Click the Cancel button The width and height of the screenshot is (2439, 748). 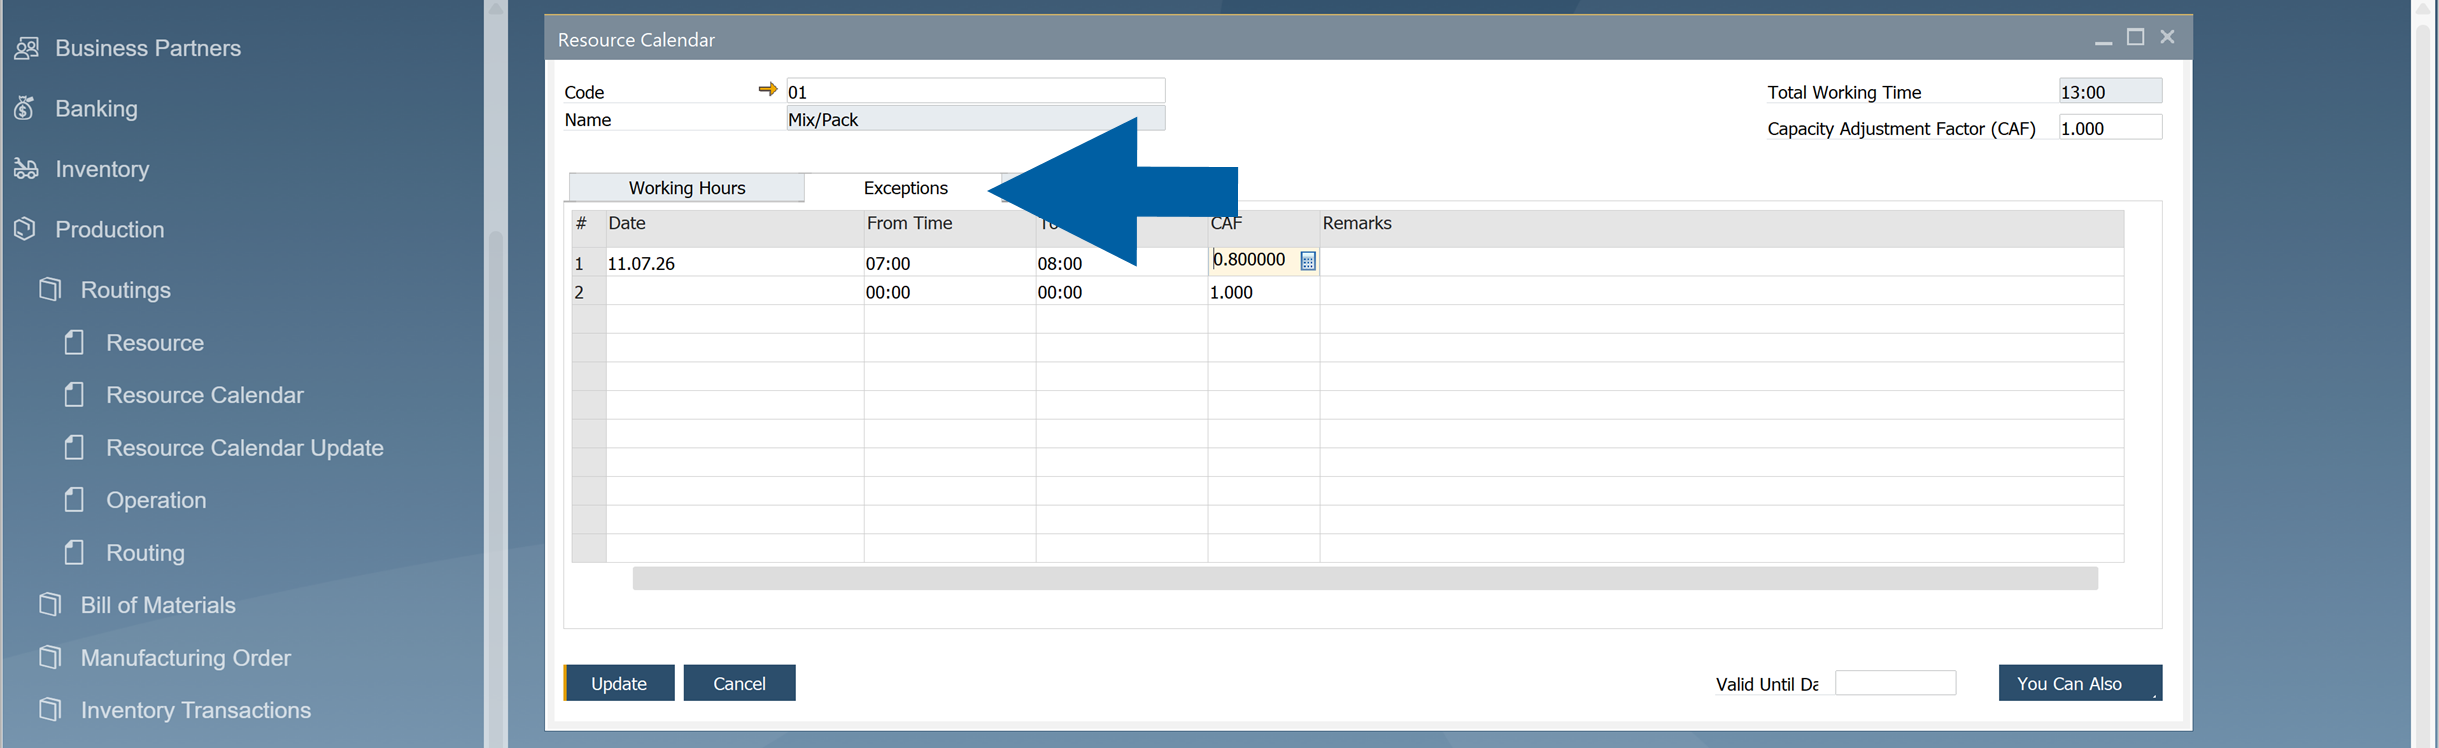point(739,683)
